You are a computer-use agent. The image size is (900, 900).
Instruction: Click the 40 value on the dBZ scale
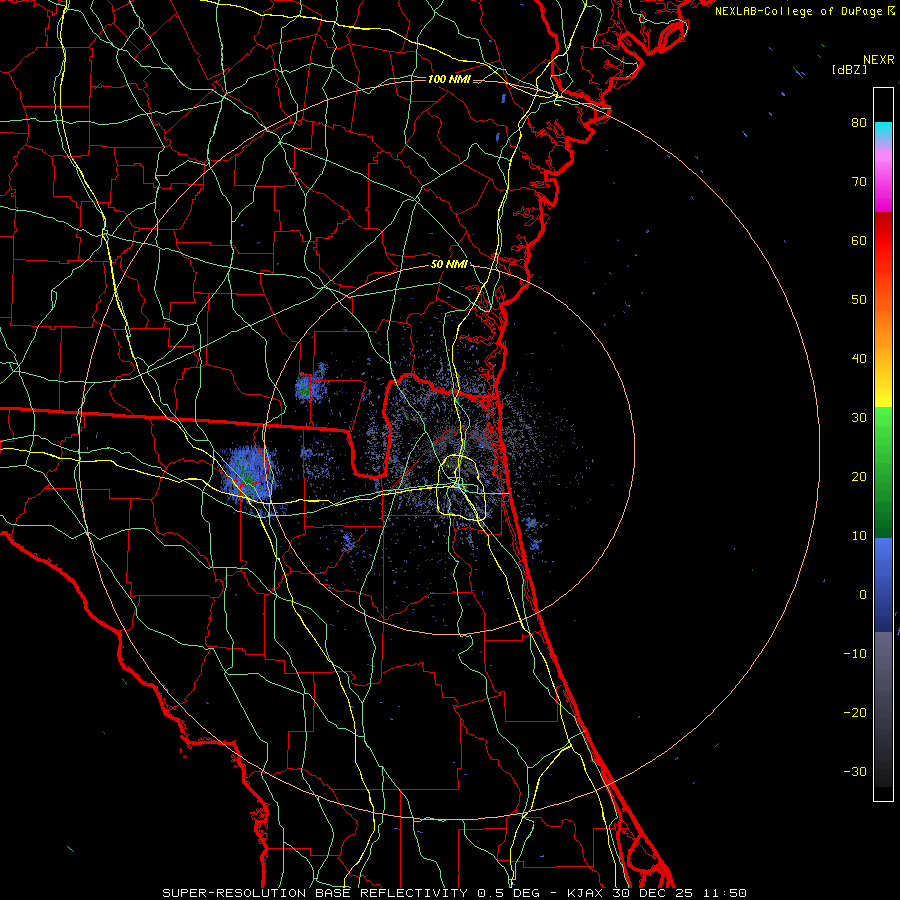click(x=859, y=359)
